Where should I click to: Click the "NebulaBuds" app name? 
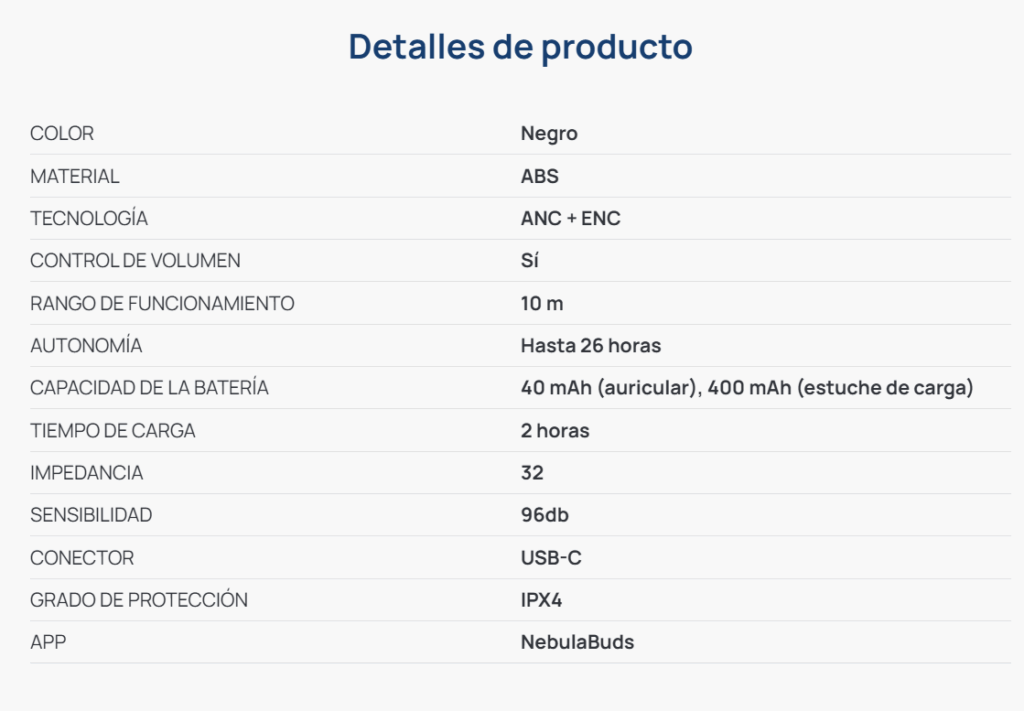pos(577,642)
